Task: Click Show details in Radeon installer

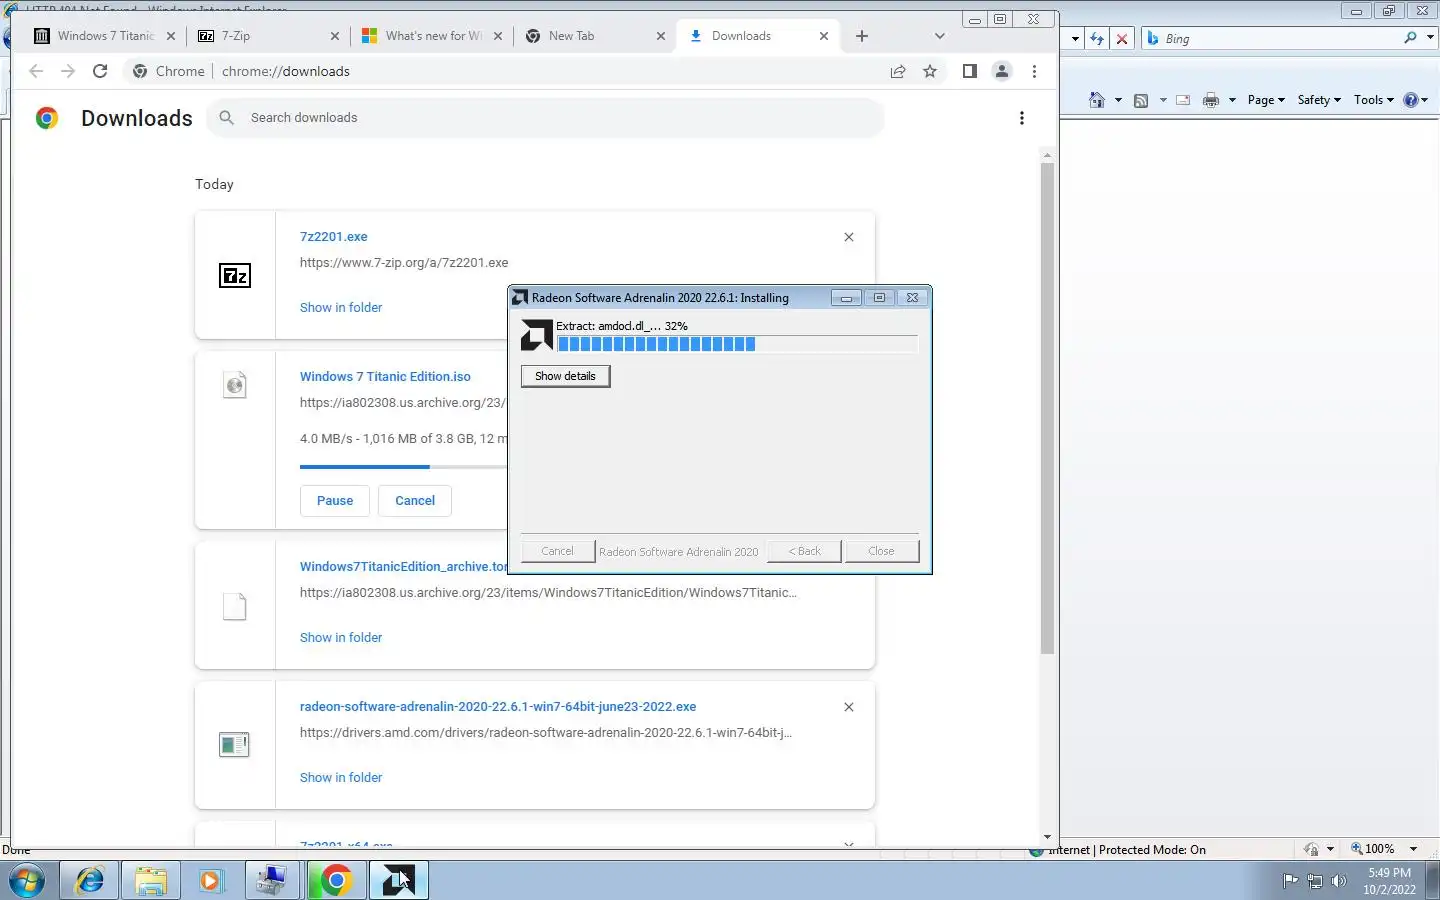Action: [x=565, y=376]
